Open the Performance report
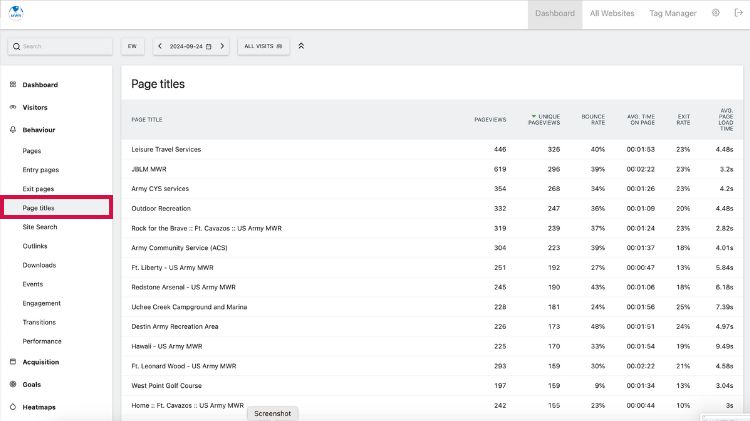This screenshot has height=421, width=750. pos(42,342)
